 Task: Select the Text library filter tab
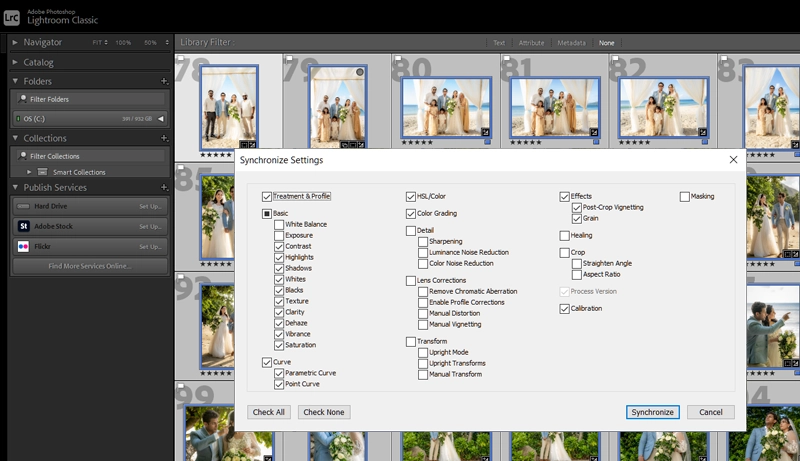click(x=499, y=43)
